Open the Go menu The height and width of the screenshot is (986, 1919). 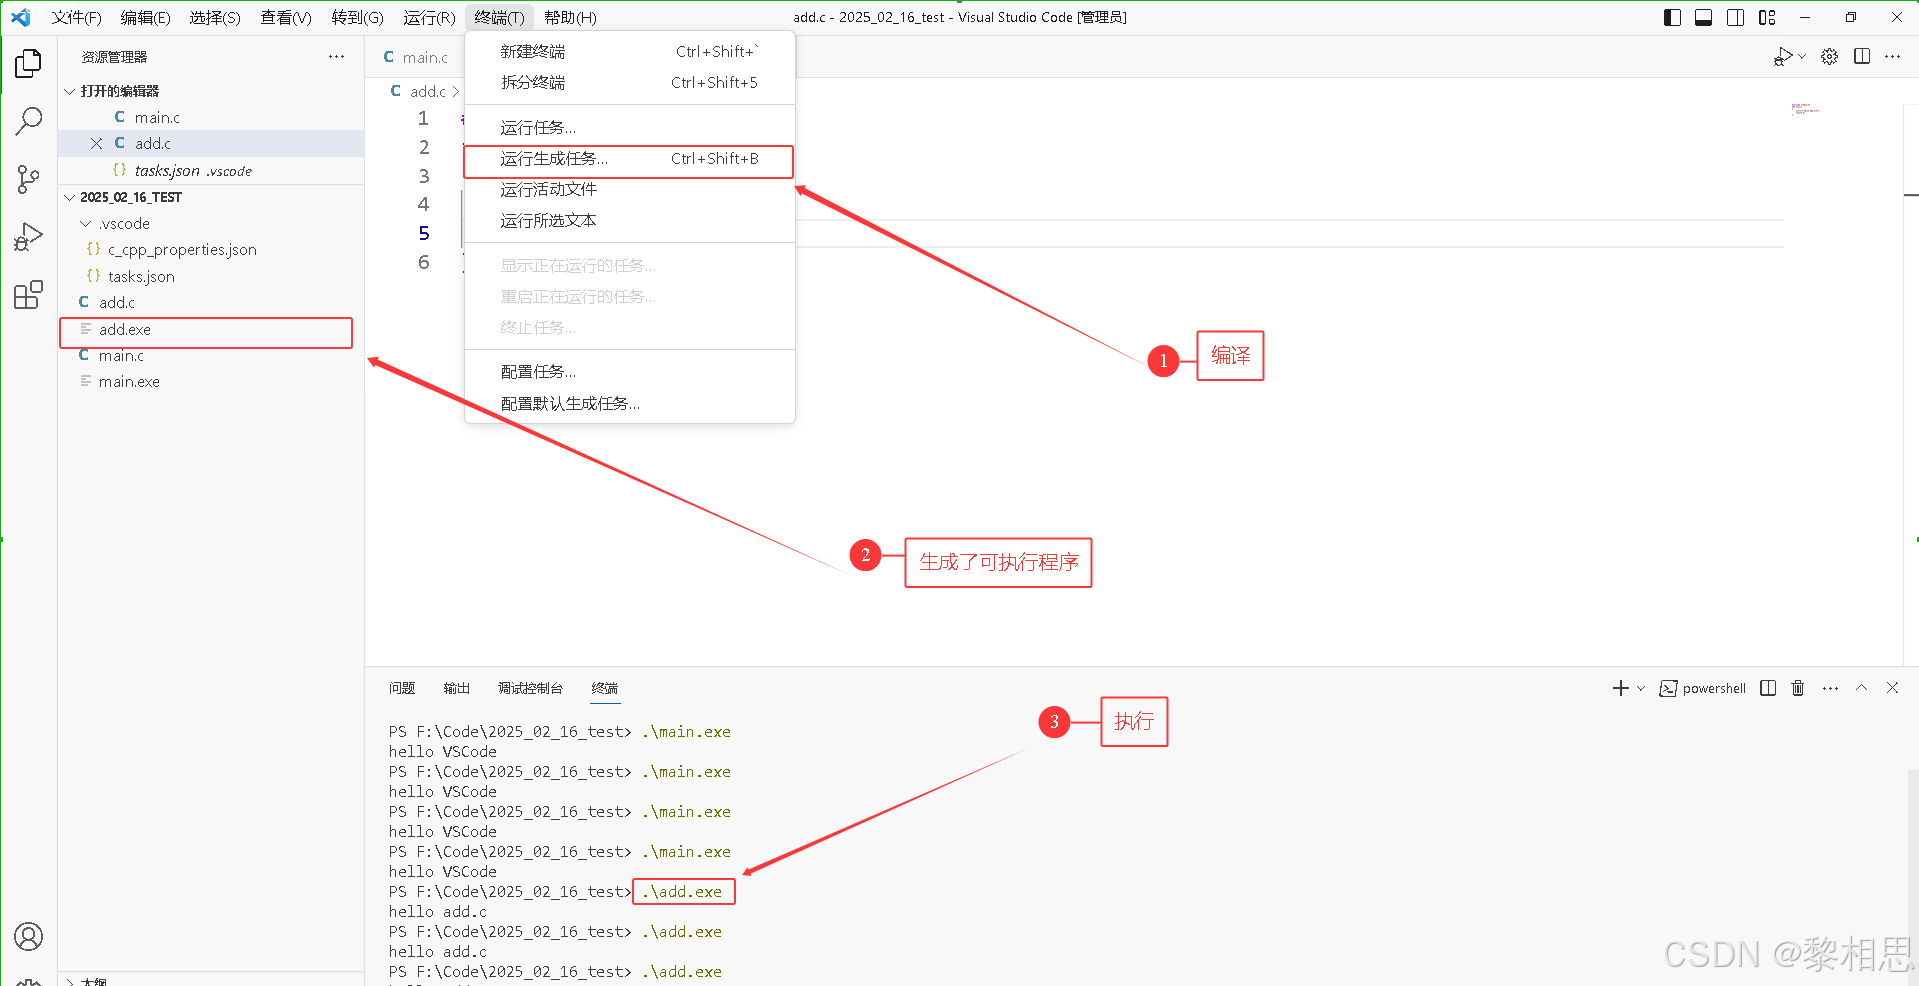coord(357,17)
